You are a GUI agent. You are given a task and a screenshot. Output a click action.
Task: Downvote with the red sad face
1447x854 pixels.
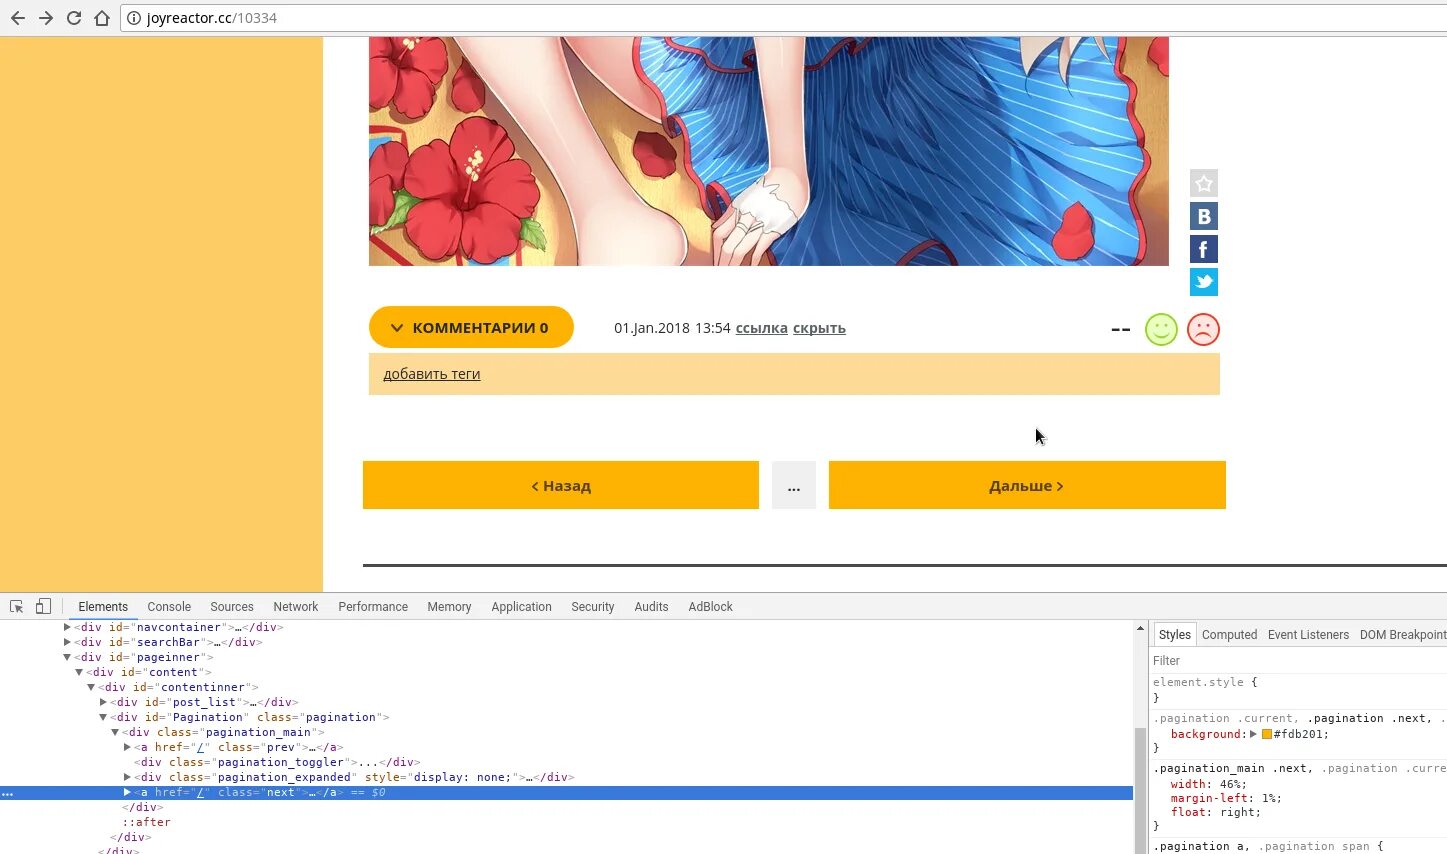point(1203,329)
